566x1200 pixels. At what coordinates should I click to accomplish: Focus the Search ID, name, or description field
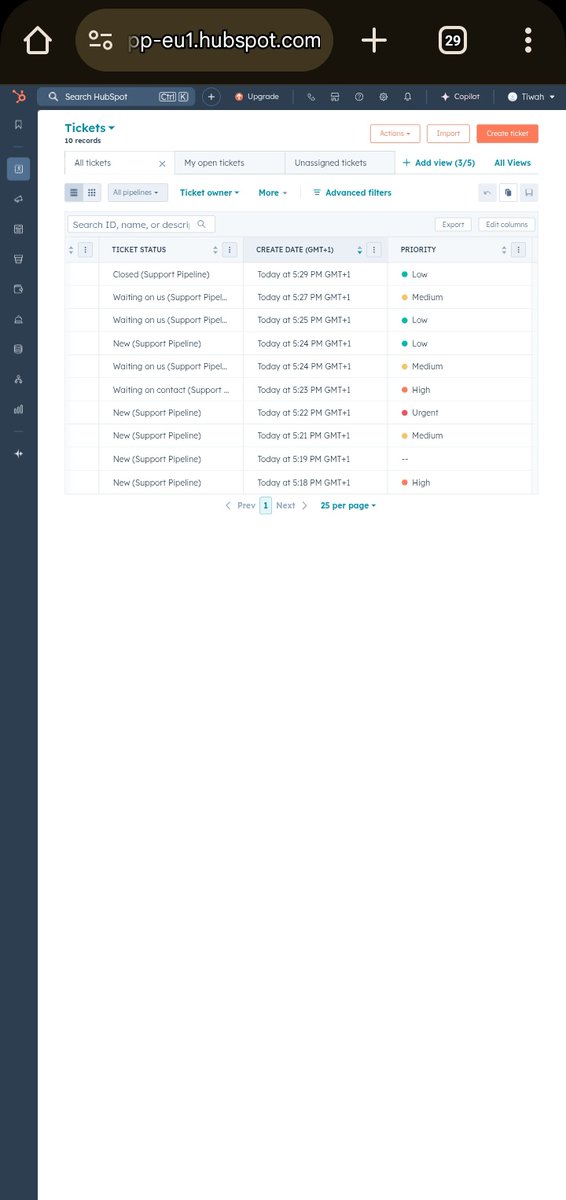pyautogui.click(x=140, y=225)
